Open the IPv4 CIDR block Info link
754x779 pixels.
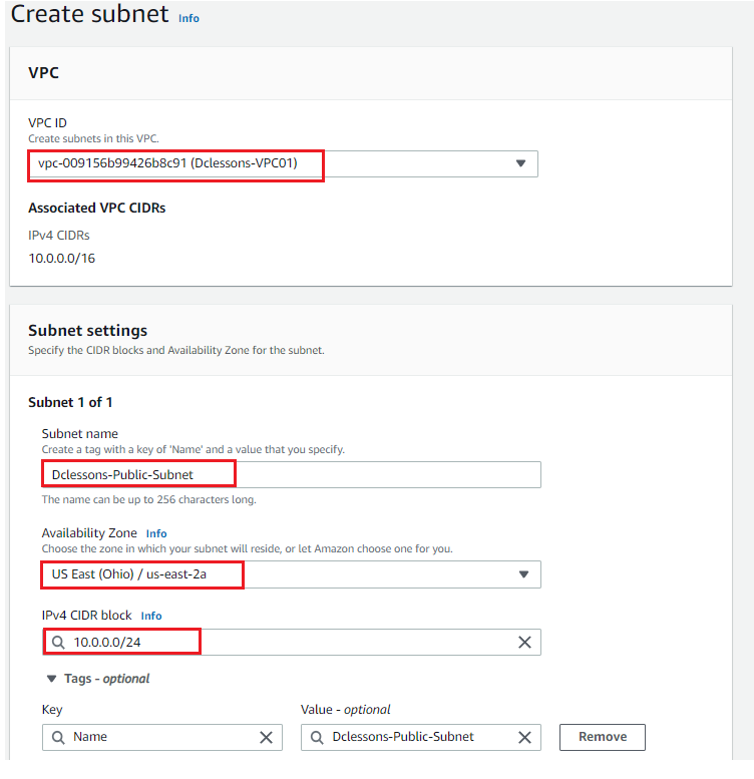coord(151,616)
